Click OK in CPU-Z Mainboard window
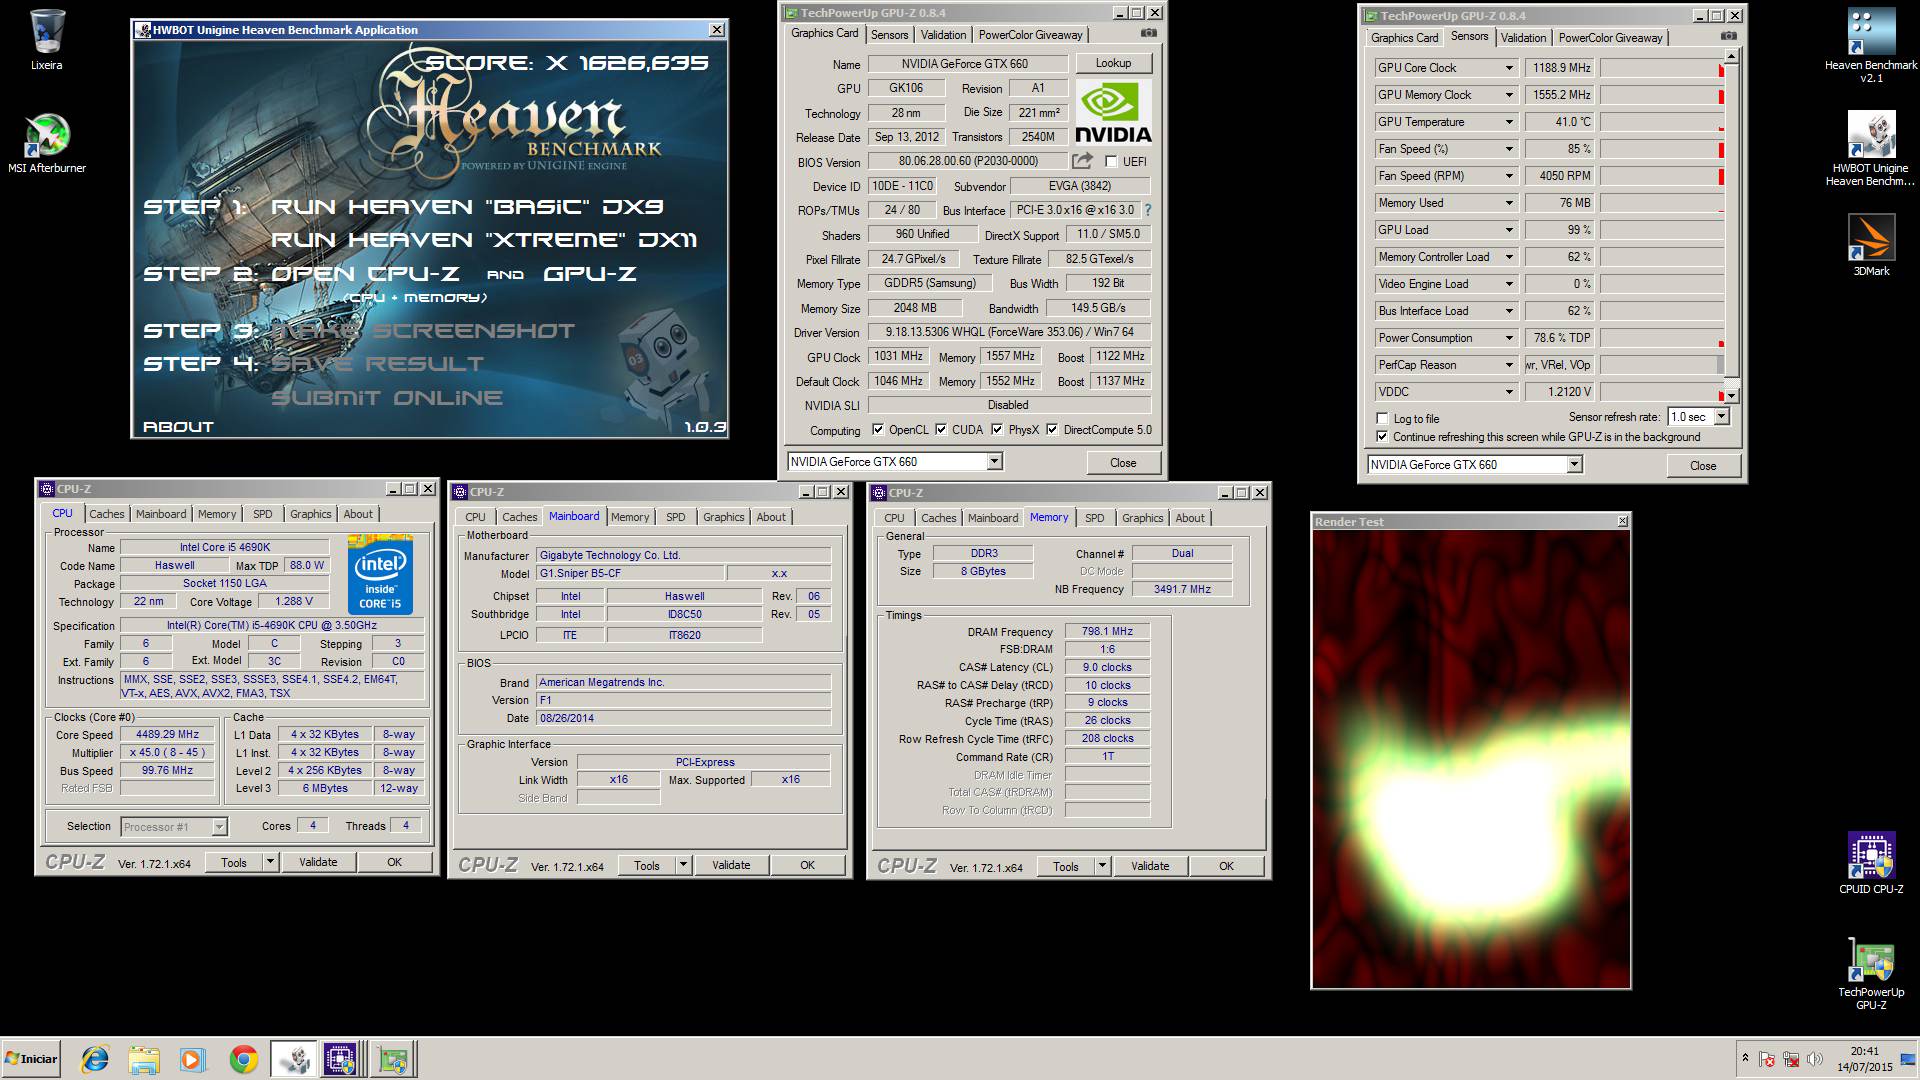The image size is (1920, 1080). (807, 866)
